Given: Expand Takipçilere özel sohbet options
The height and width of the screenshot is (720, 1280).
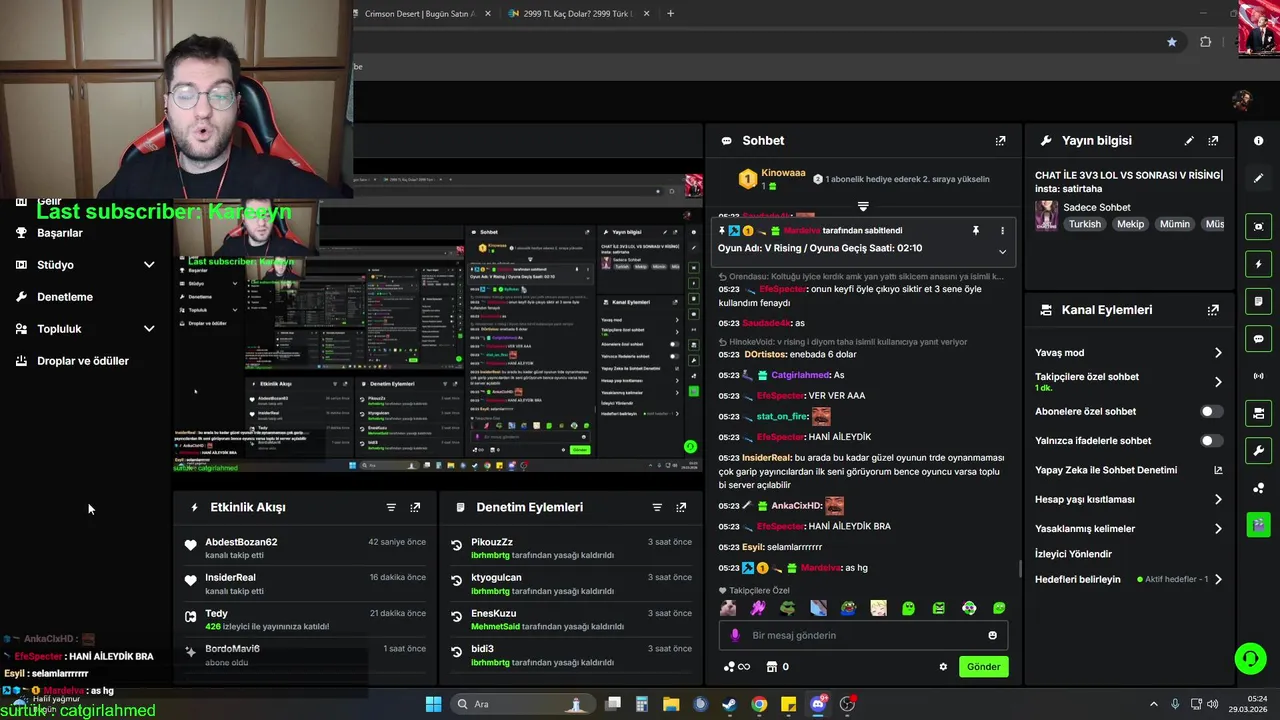Looking at the screenshot, I should (1217, 382).
